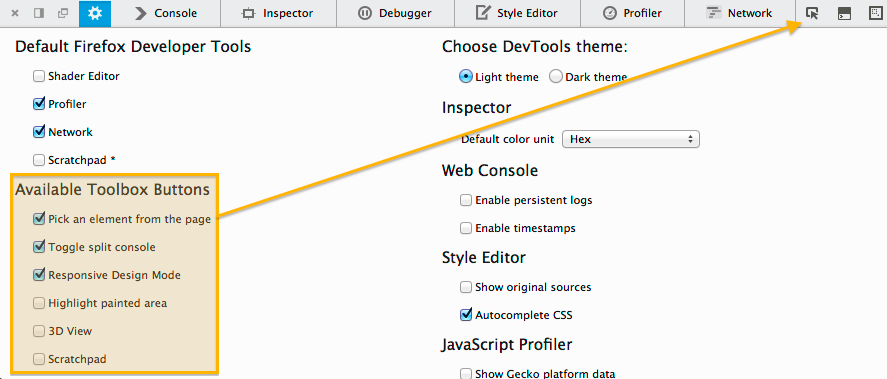Close the developer tools with X icon
The width and height of the screenshot is (887, 379).
pos(15,13)
